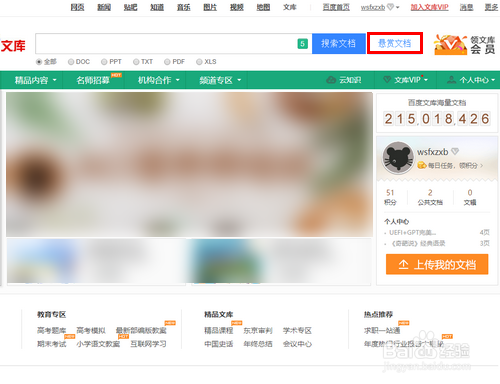This screenshot has width=500, height=384.
Task: Open the 期末考试 link
Action: (x=51, y=344)
